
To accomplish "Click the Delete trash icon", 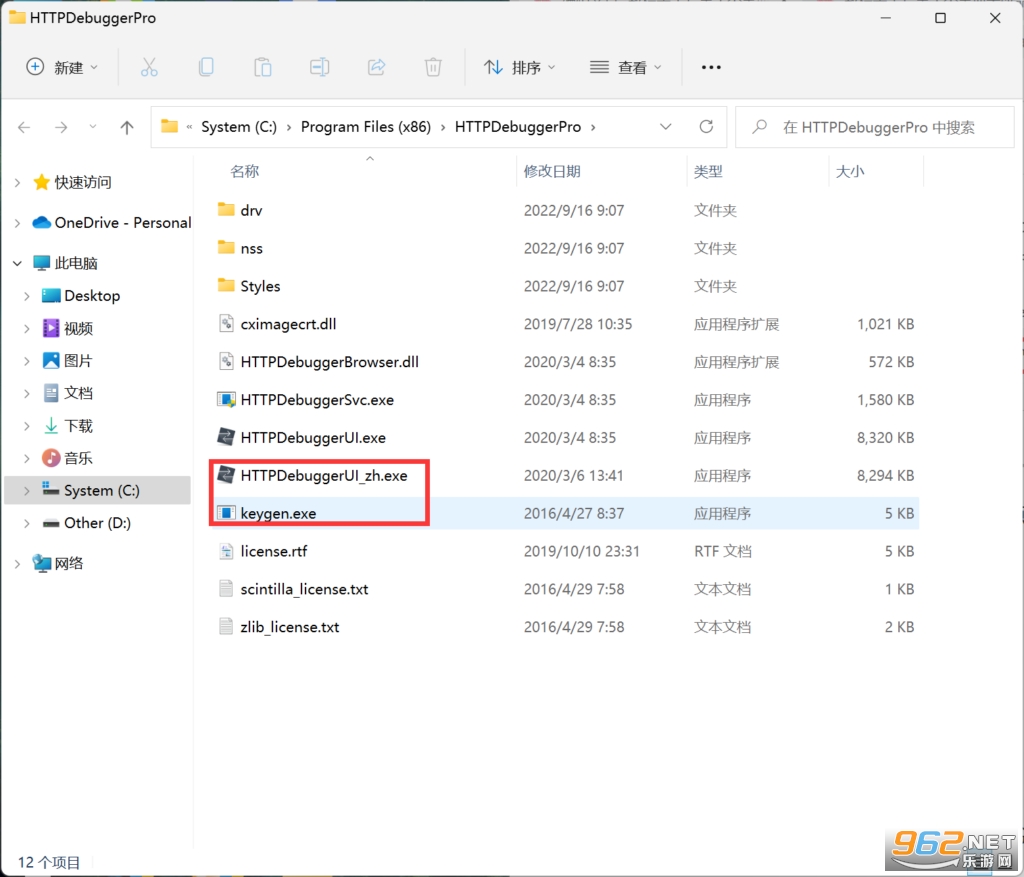I will click(x=433, y=67).
